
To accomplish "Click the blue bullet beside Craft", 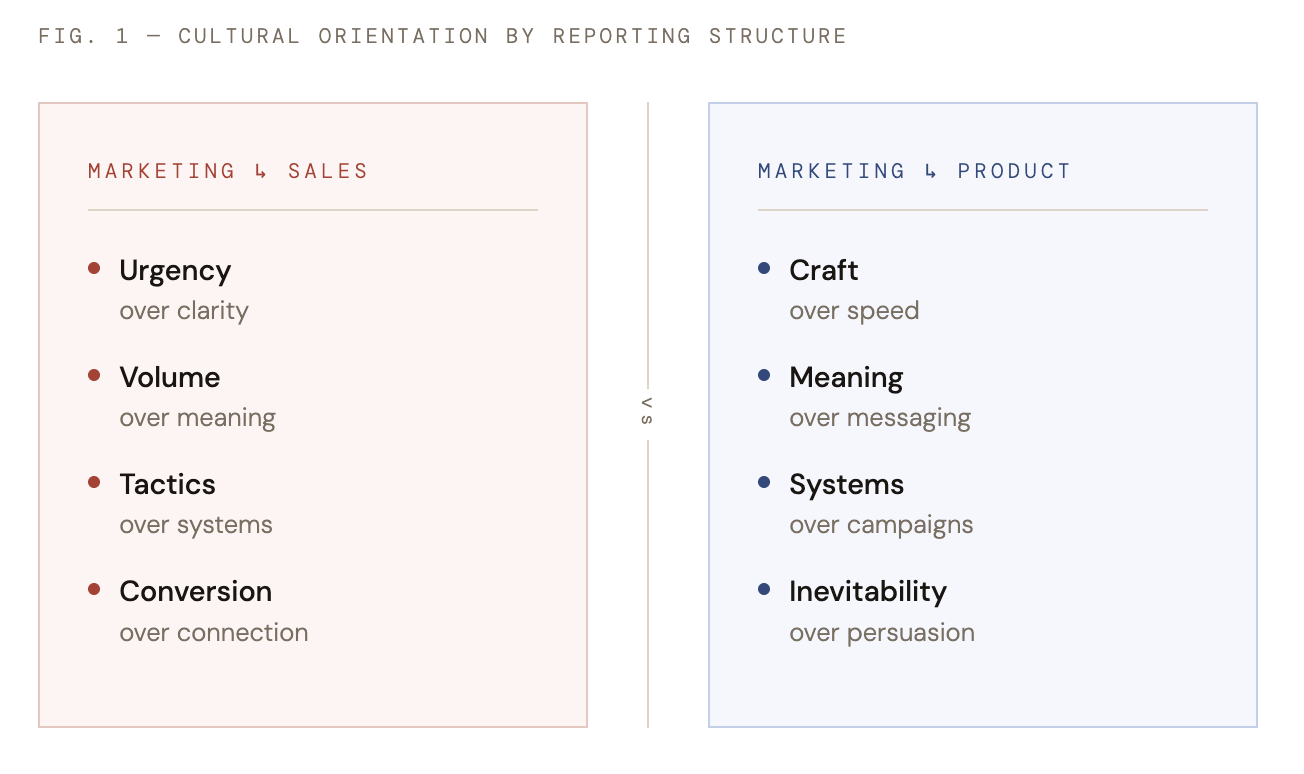I will (x=764, y=268).
